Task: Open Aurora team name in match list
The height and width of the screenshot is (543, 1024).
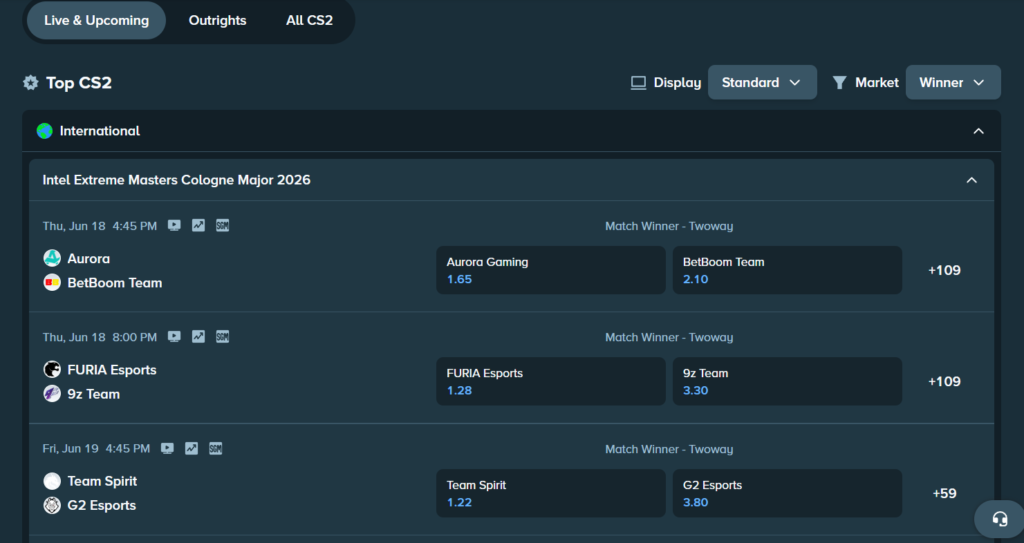Action: coord(89,258)
